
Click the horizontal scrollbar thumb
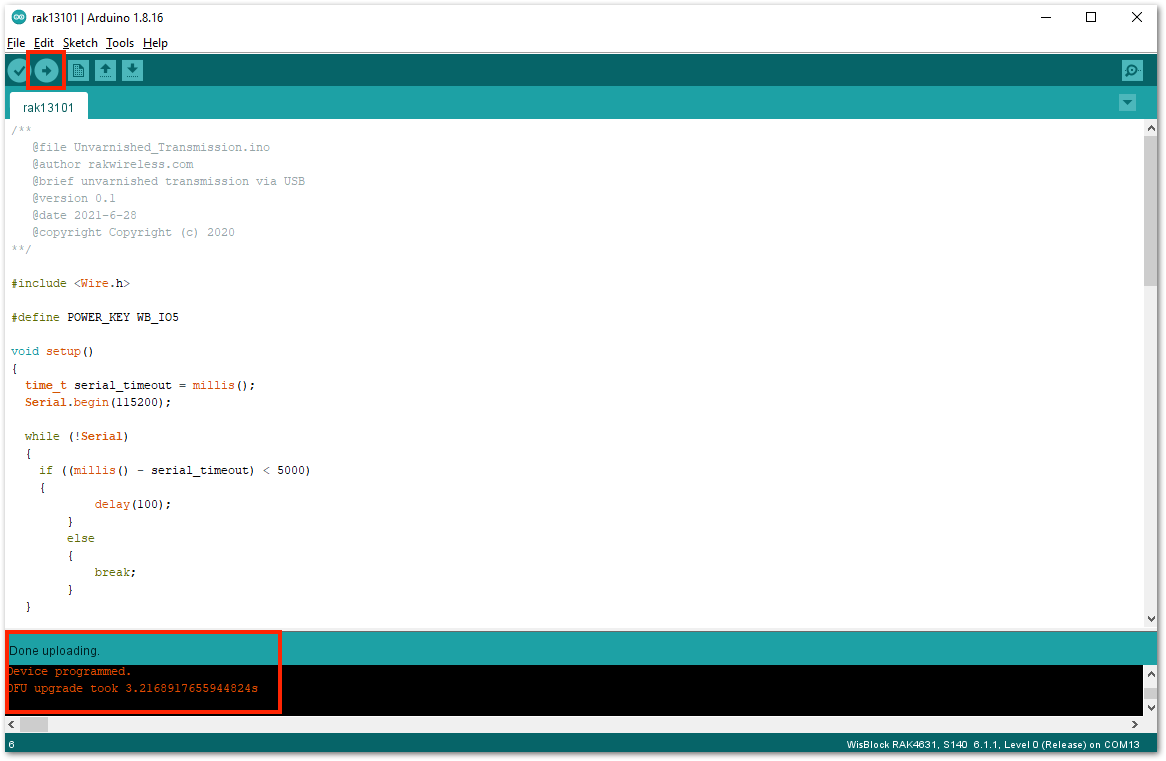coord(33,724)
